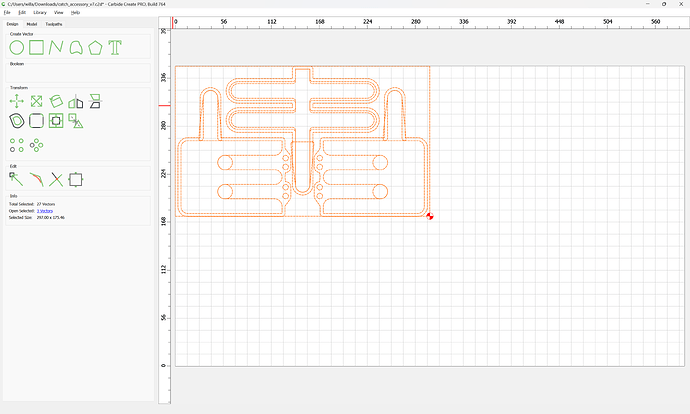Switch to the Model tab
The height and width of the screenshot is (414, 690).
32,24
